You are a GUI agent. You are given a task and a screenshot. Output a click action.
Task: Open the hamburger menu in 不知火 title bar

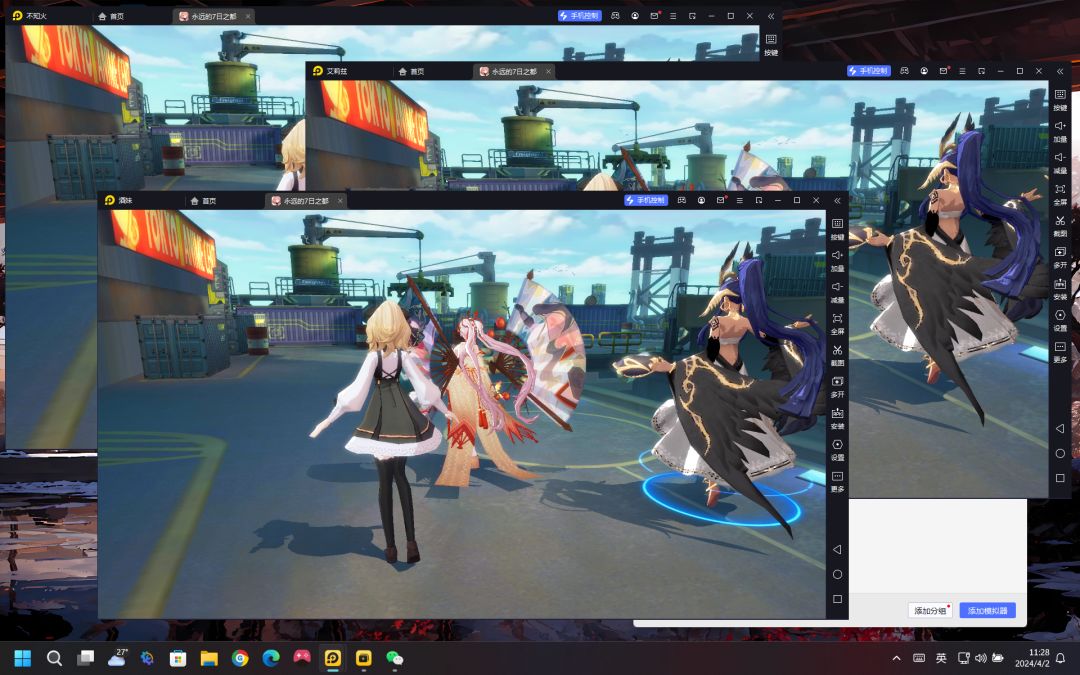[674, 16]
